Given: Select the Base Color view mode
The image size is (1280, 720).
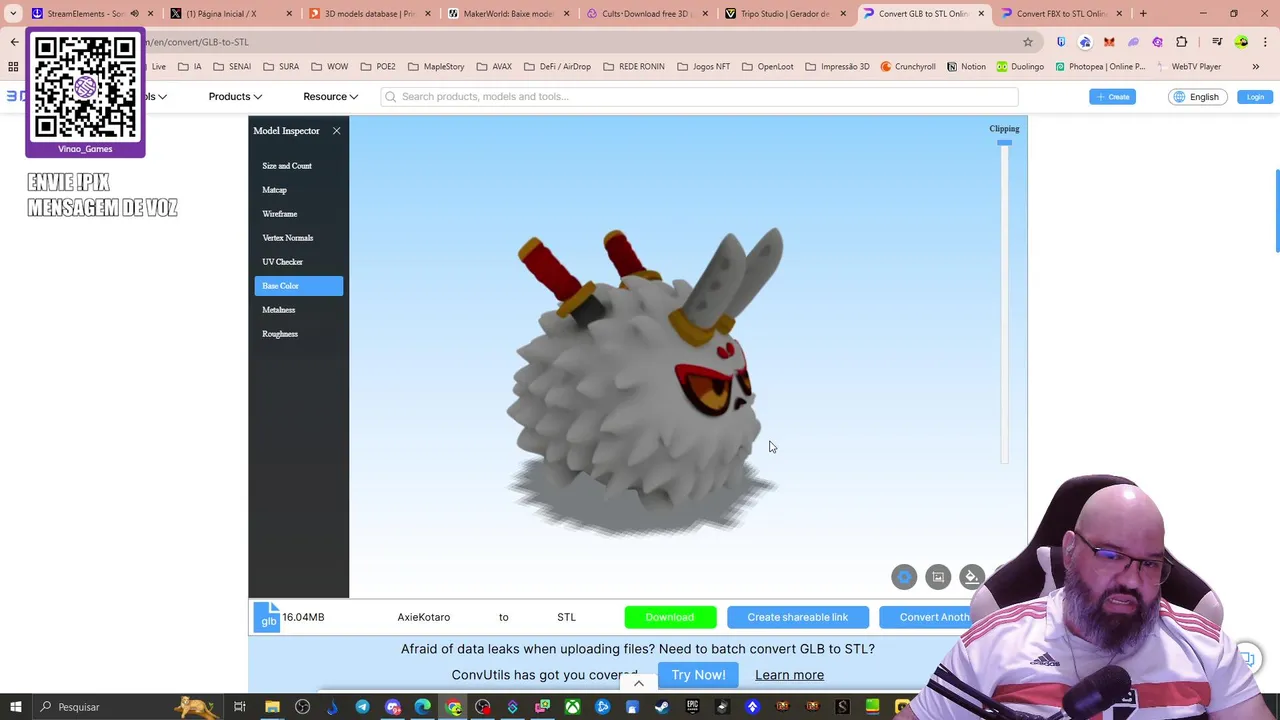Looking at the screenshot, I should (x=299, y=286).
